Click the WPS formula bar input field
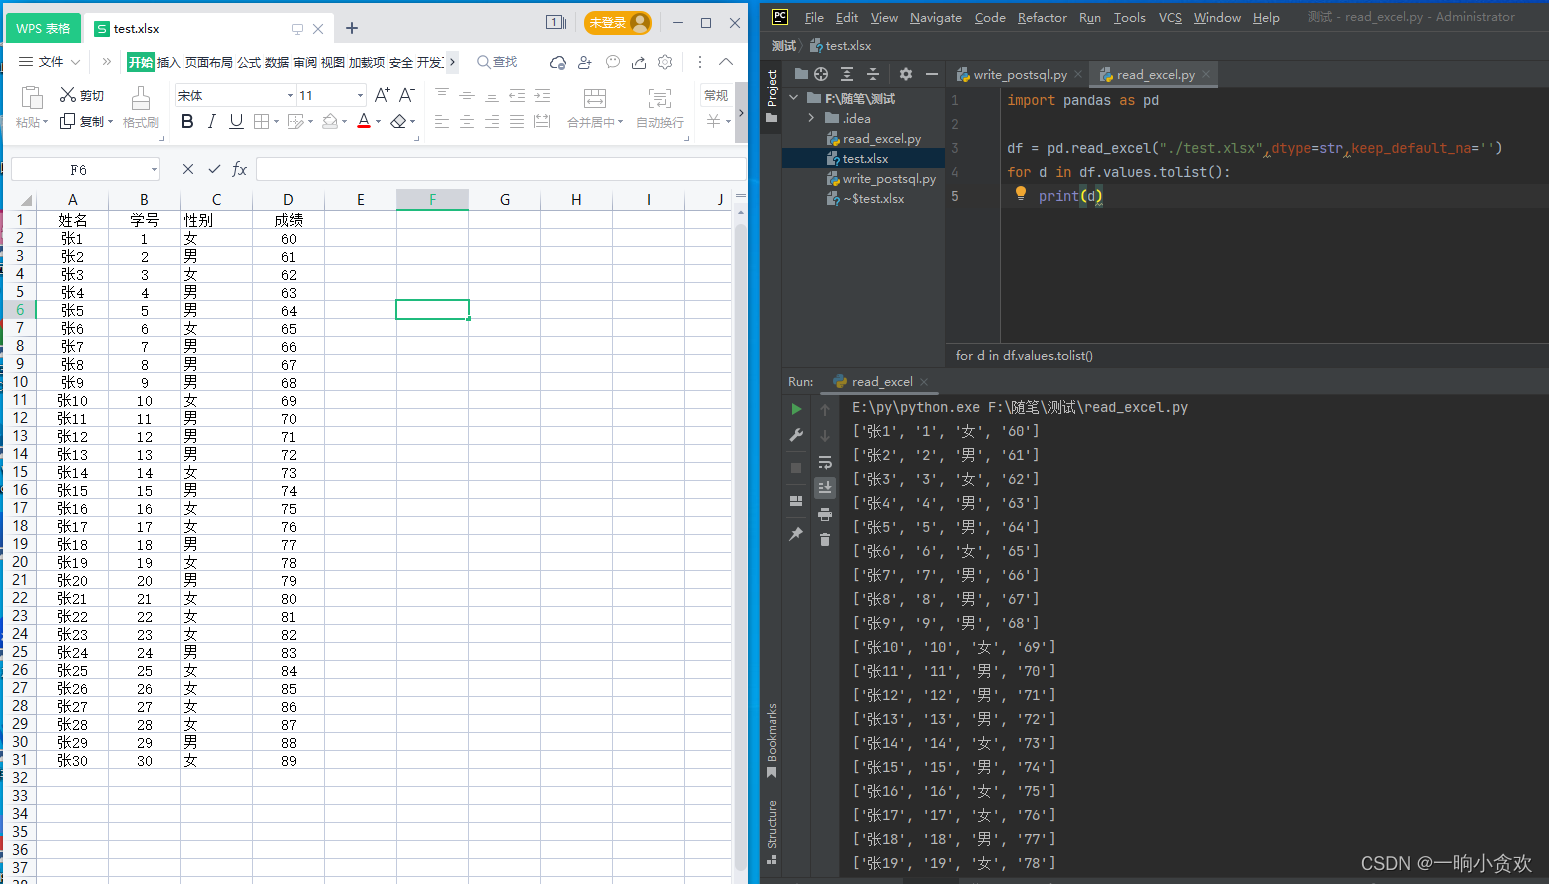 [501, 170]
